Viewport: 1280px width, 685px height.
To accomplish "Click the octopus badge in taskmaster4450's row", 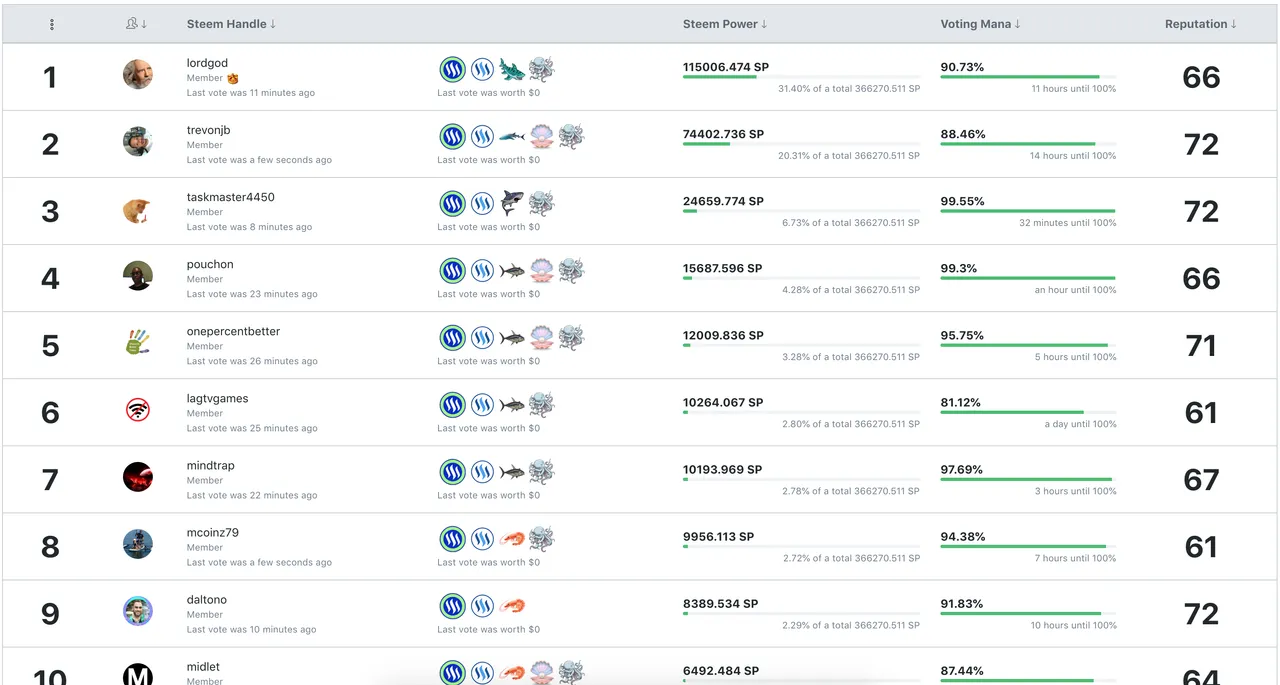I will click(x=541, y=203).
